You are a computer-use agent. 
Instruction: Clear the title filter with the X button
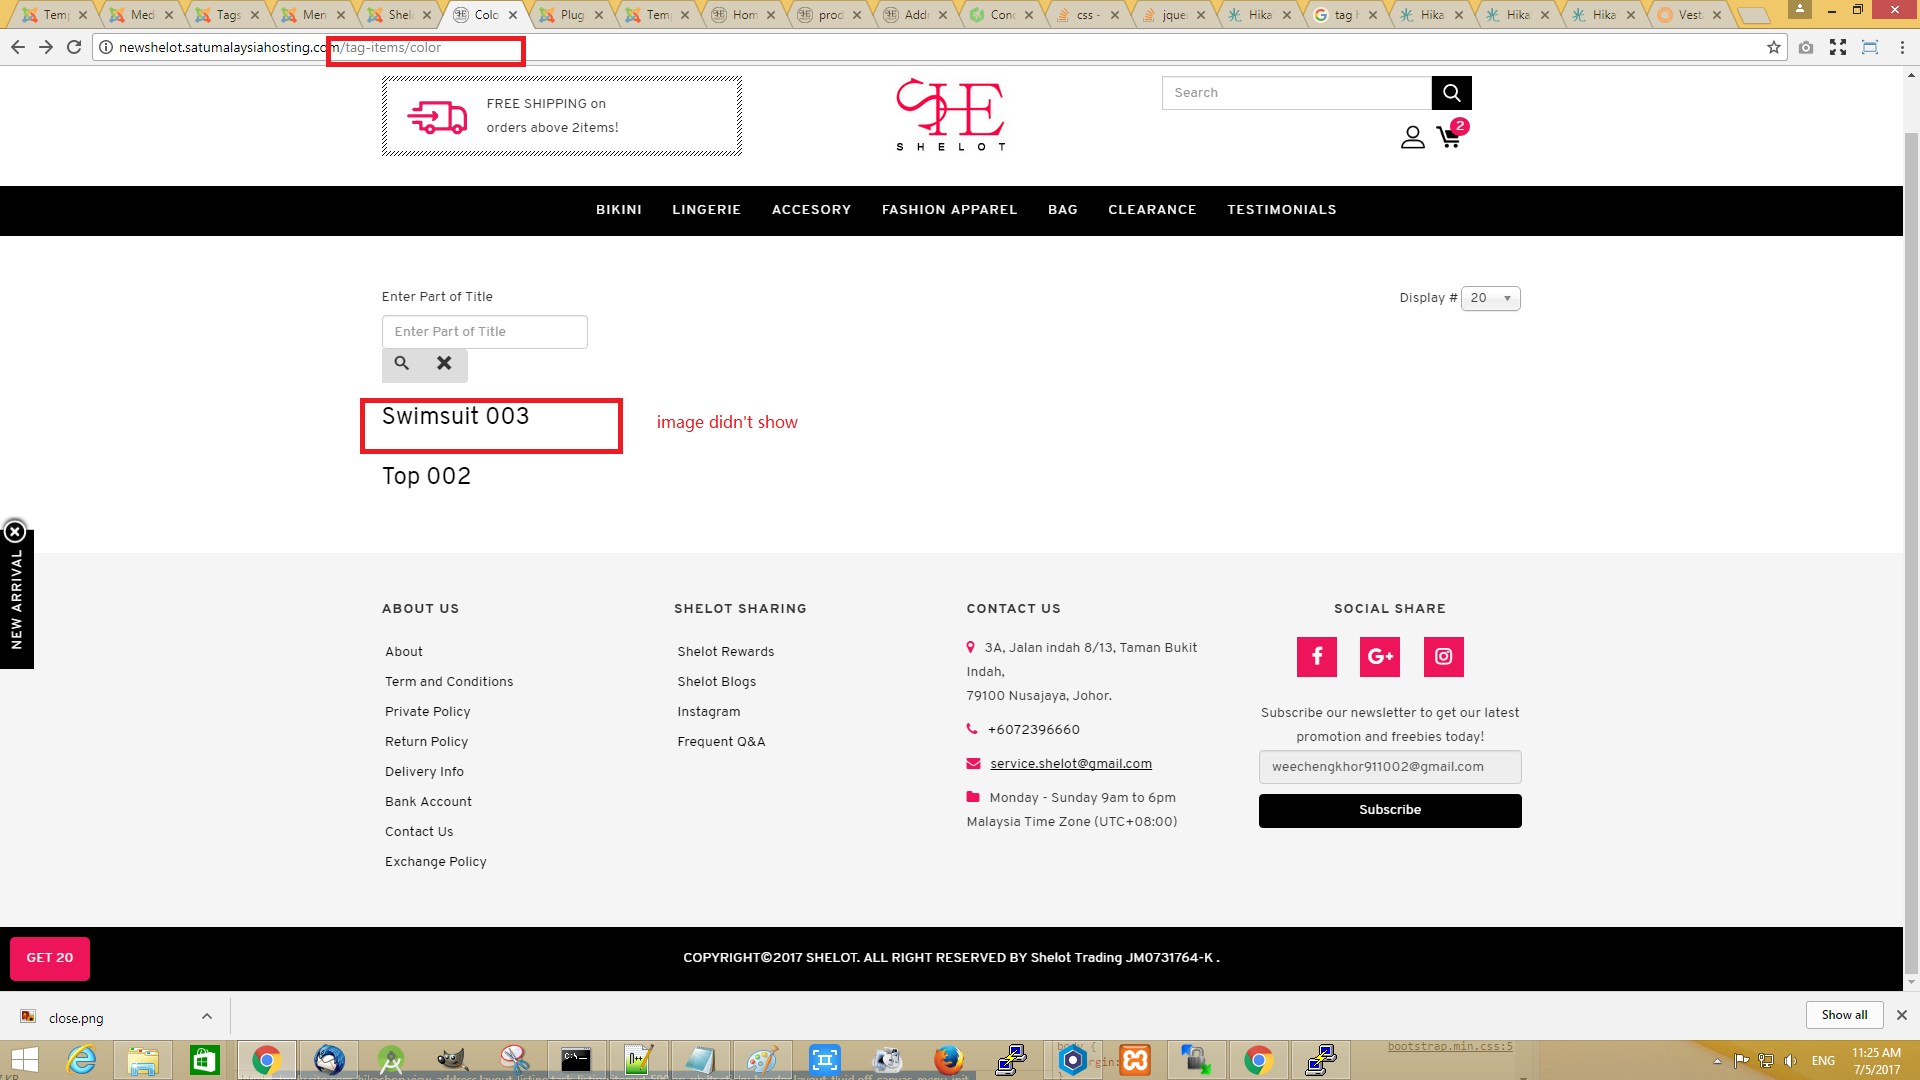point(444,364)
